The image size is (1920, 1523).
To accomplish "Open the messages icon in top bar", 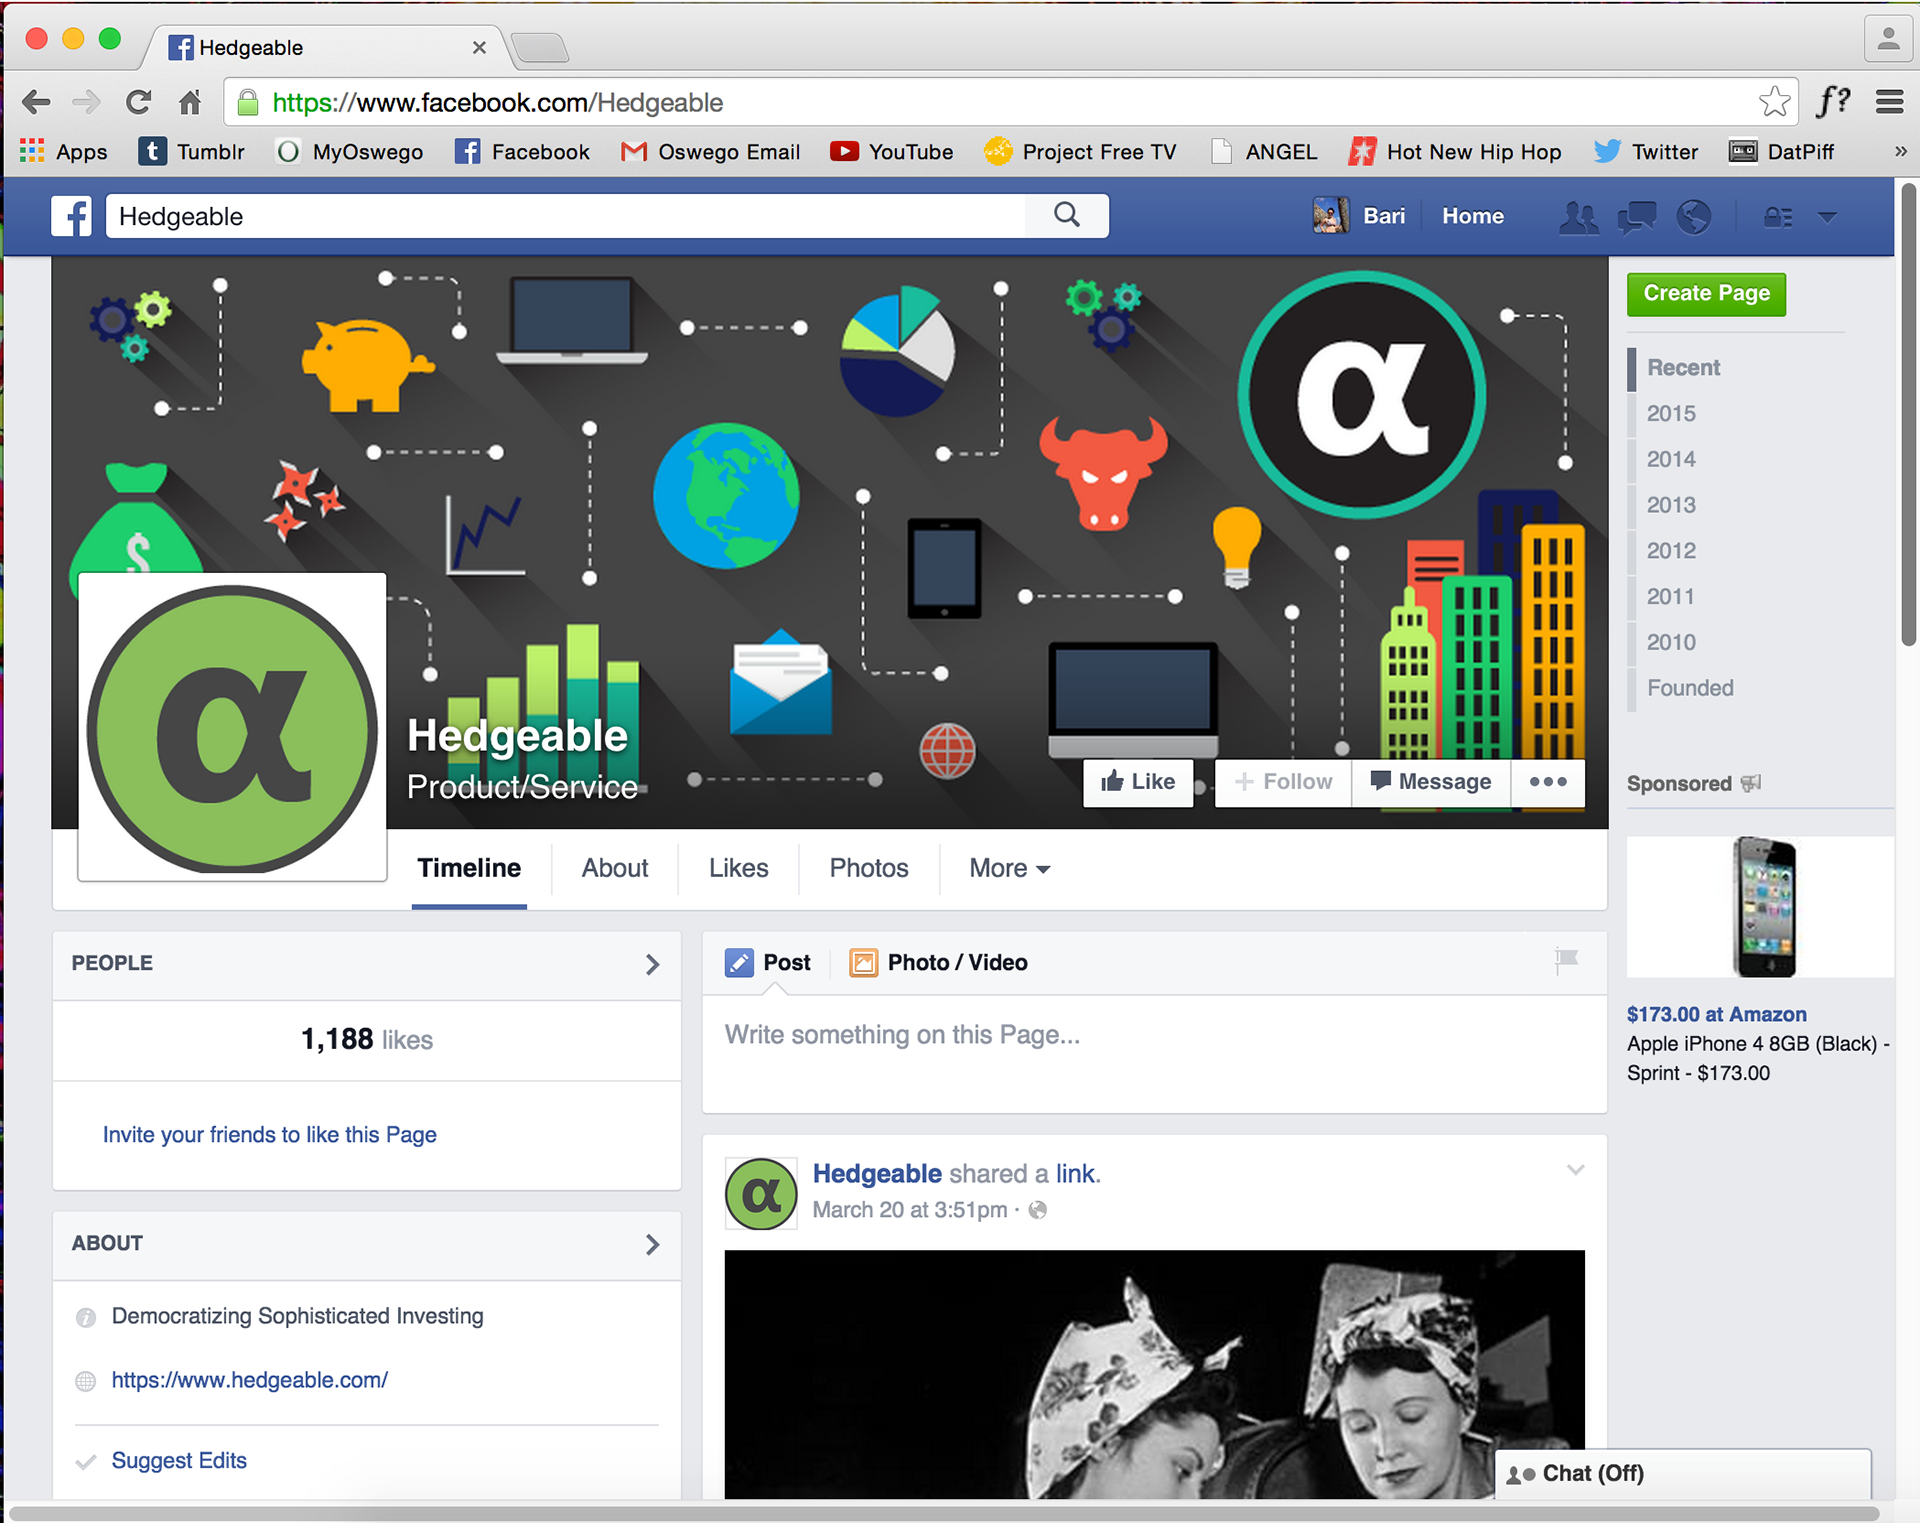I will click(1637, 217).
